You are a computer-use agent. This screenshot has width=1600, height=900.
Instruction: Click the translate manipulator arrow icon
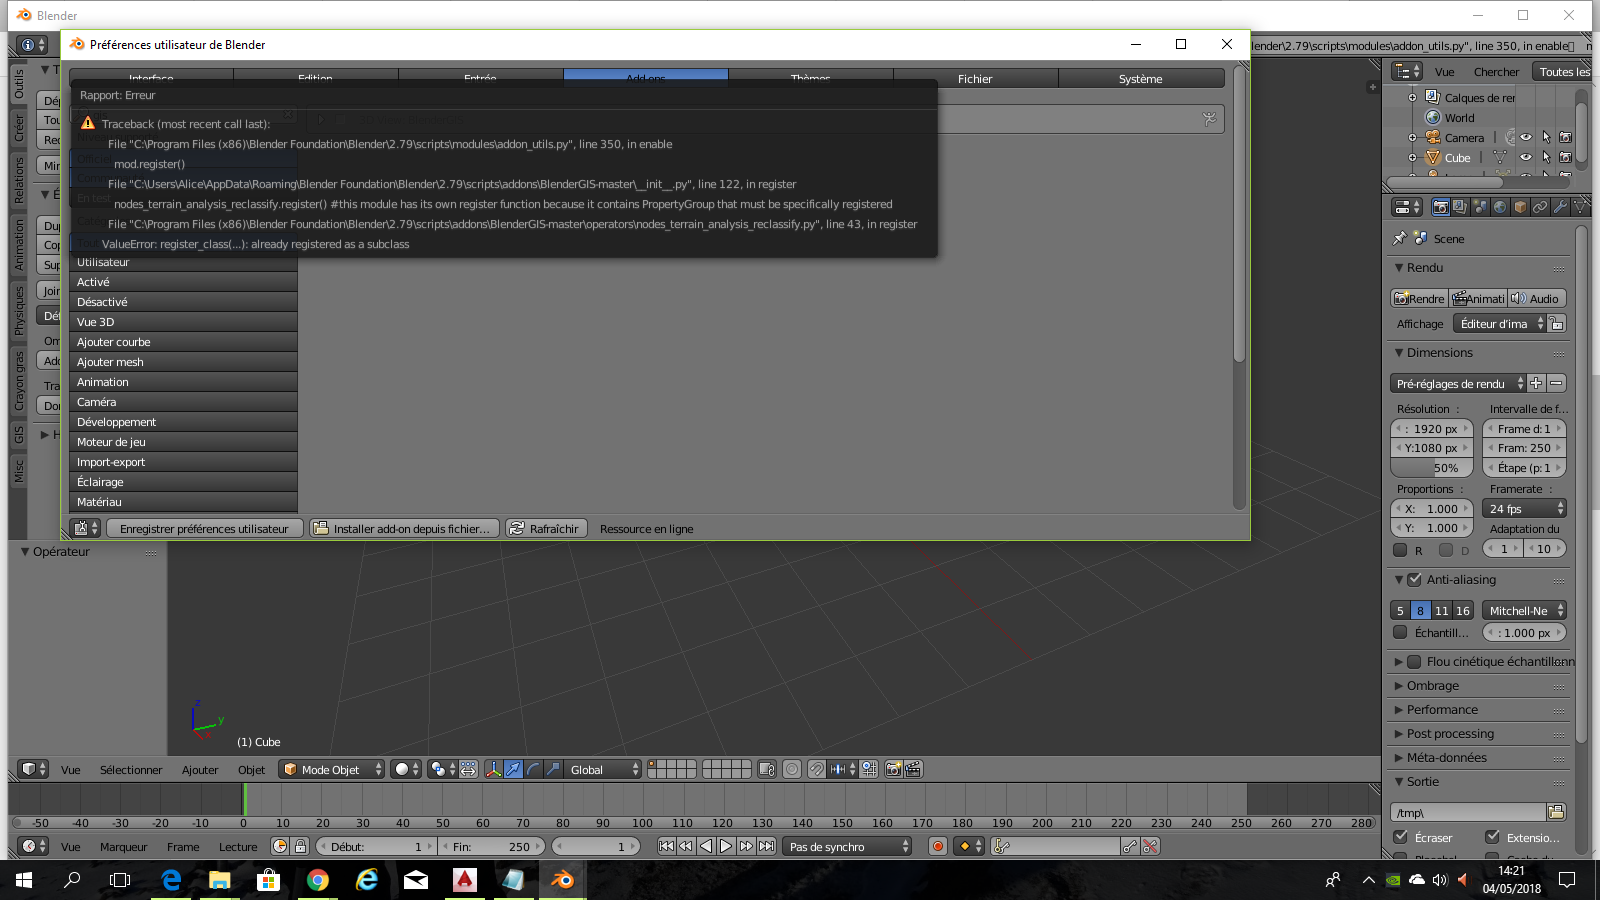[513, 769]
